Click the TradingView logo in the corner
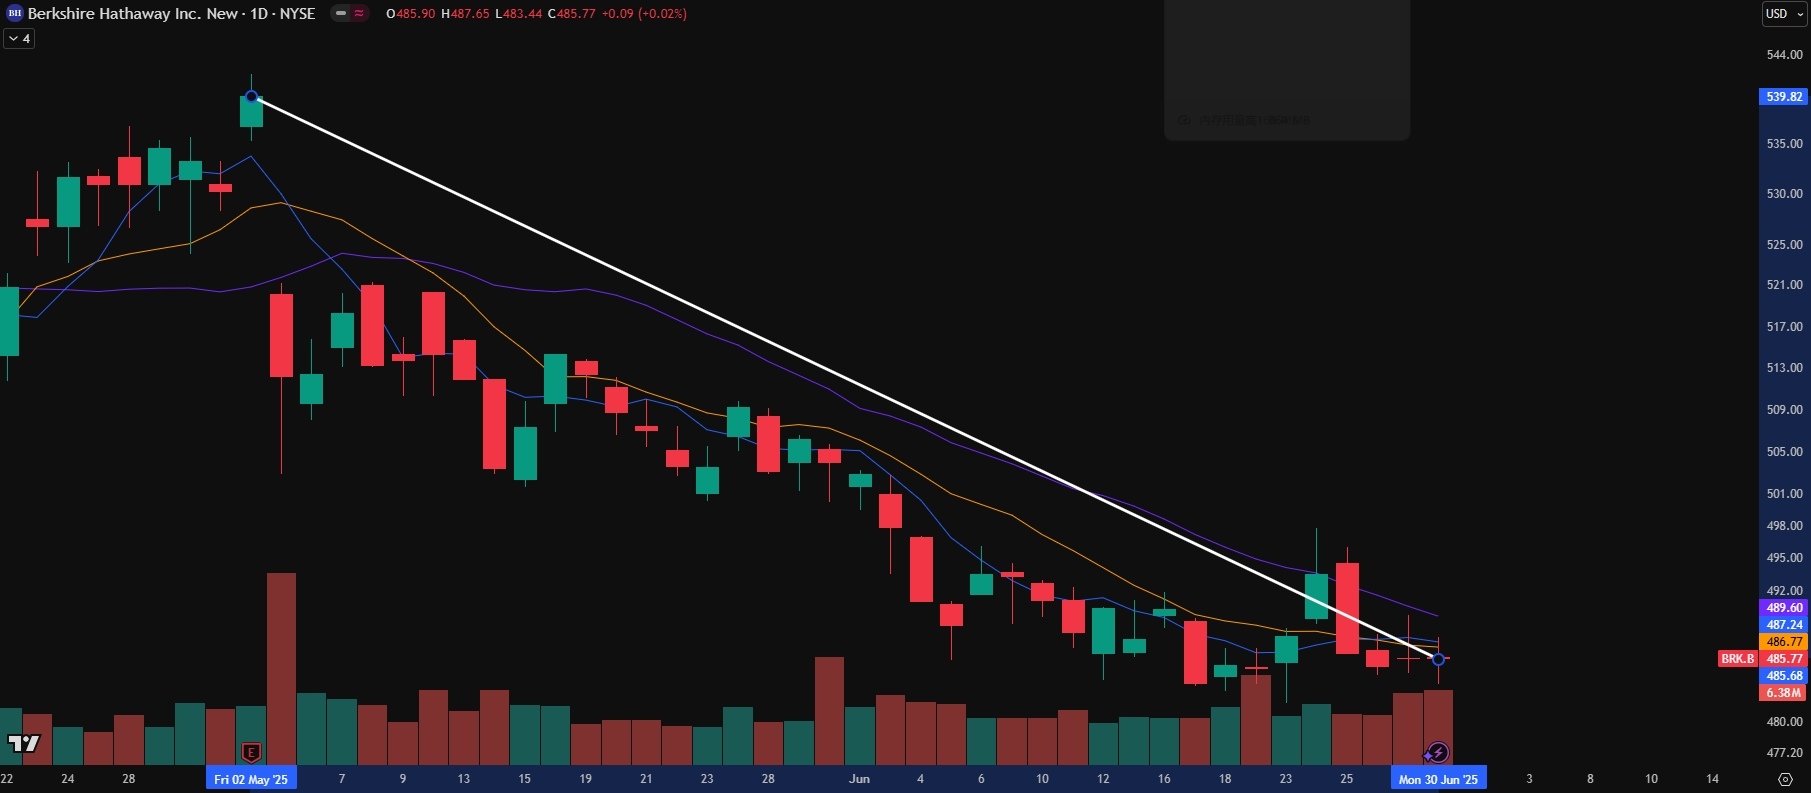The image size is (1811, 793). click(x=24, y=743)
